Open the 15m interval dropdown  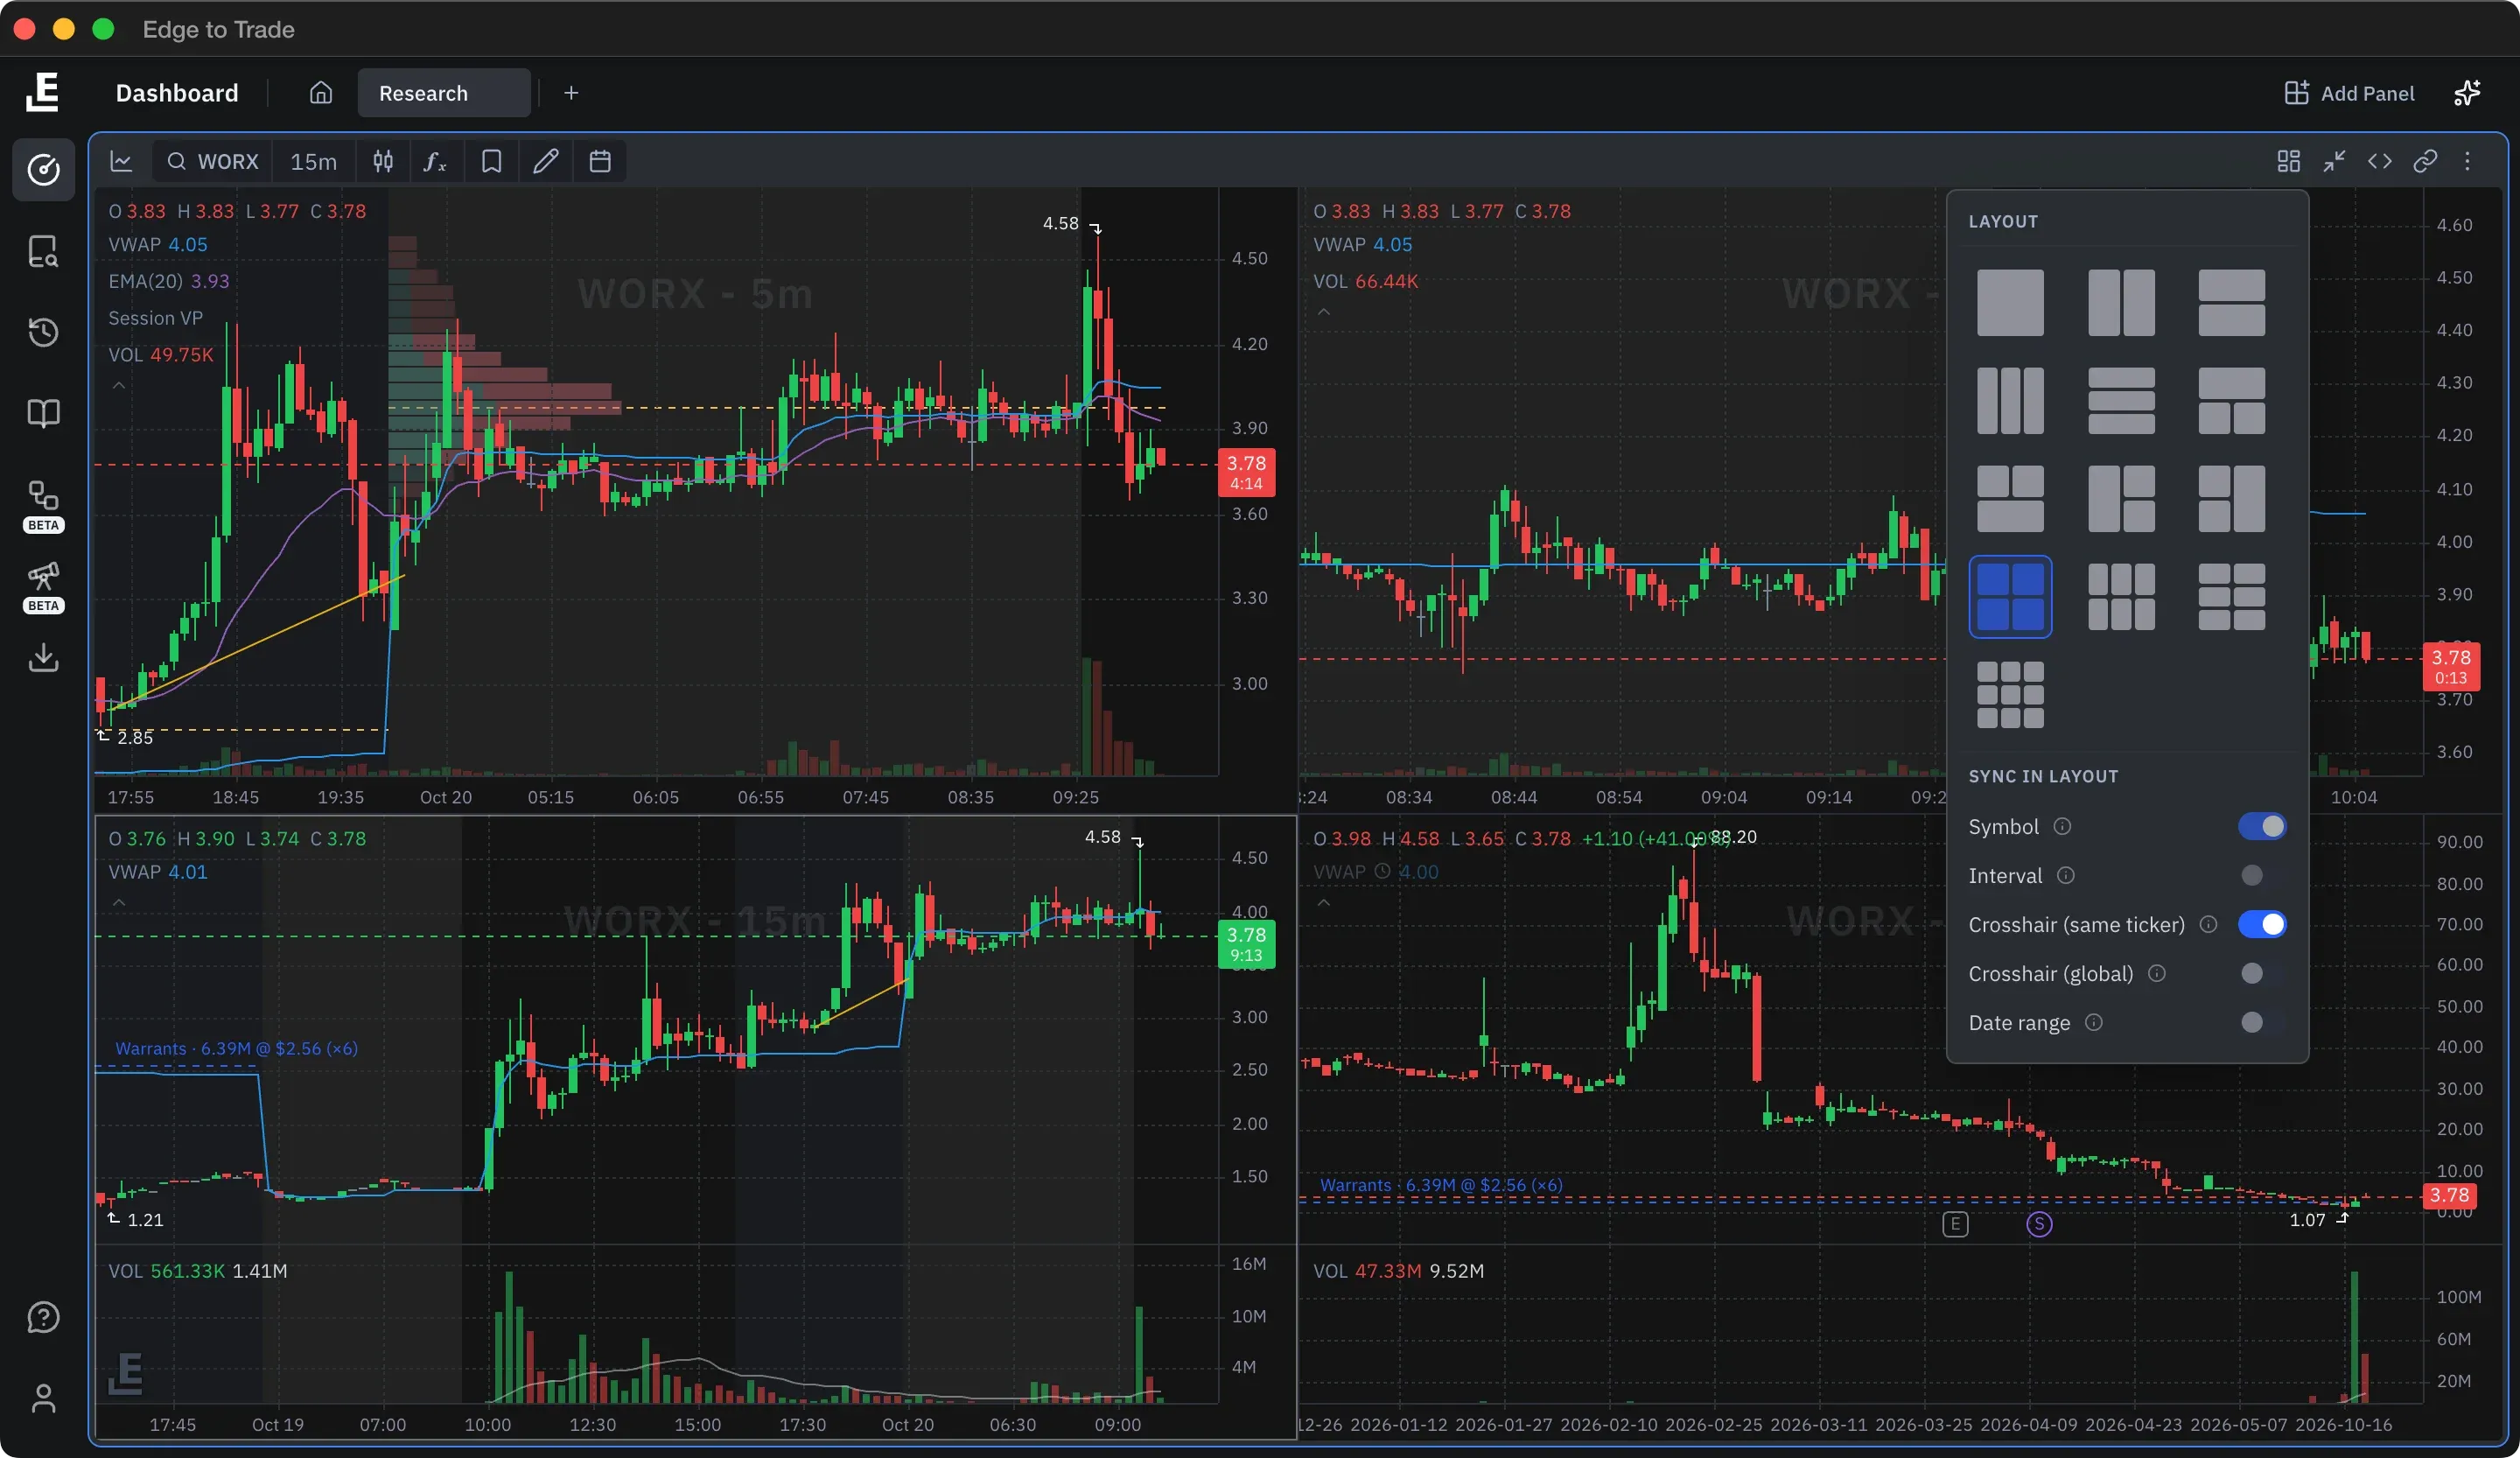point(313,161)
